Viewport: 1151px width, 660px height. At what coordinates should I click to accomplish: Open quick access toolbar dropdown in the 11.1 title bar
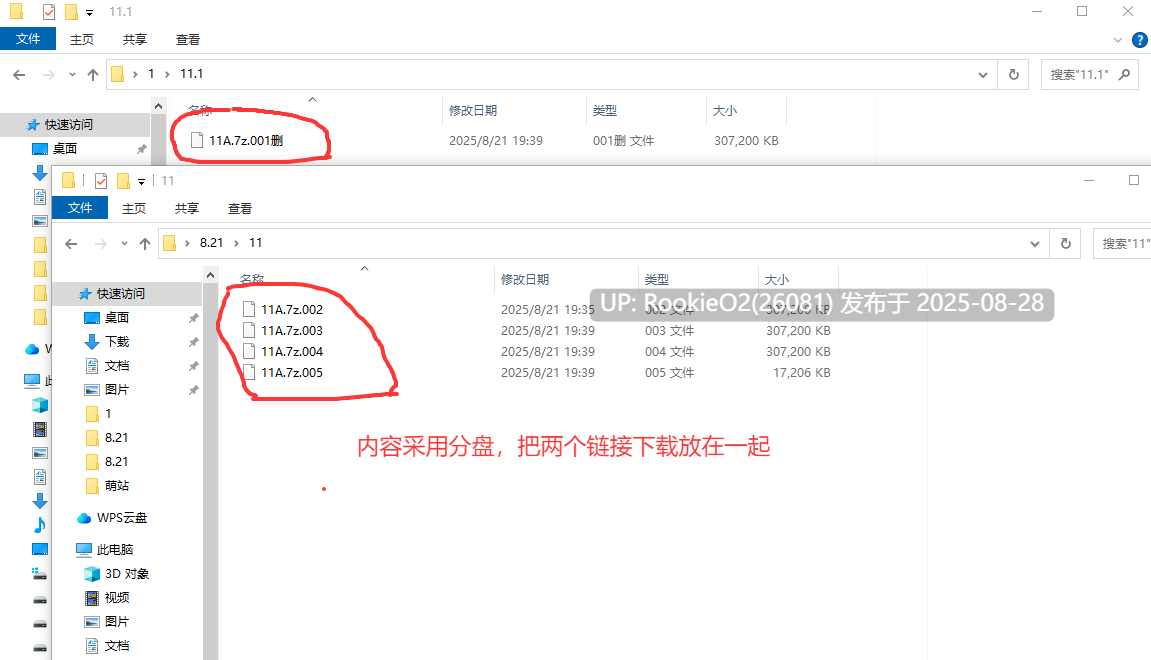90,12
